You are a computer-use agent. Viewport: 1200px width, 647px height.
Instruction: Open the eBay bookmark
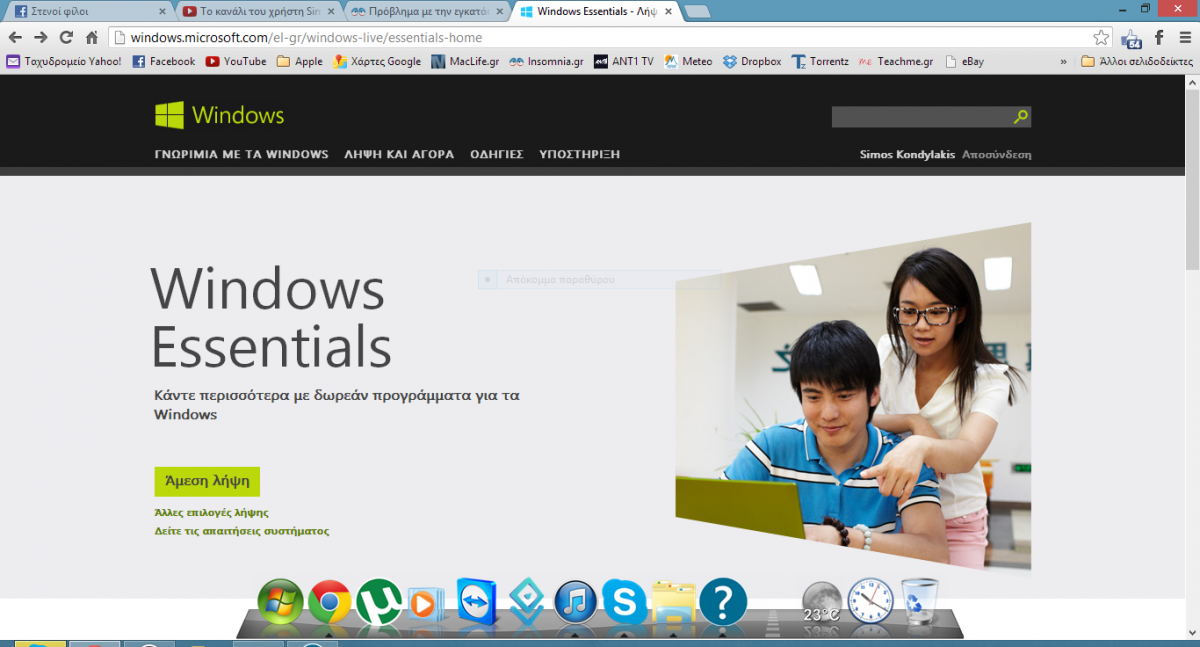click(x=965, y=61)
